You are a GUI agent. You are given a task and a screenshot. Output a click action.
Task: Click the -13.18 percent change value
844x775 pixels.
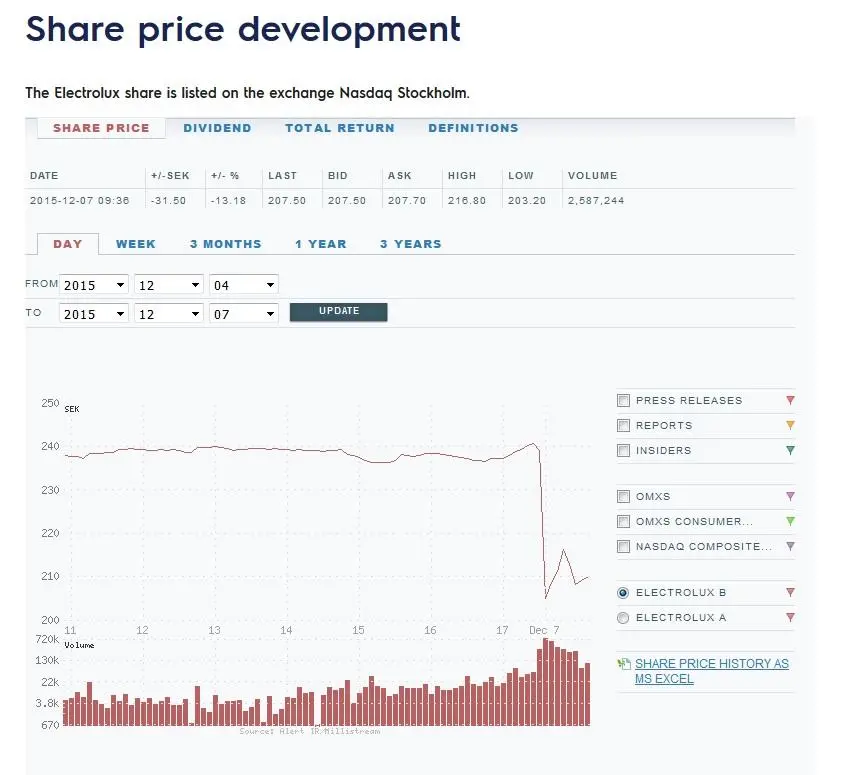coord(228,200)
